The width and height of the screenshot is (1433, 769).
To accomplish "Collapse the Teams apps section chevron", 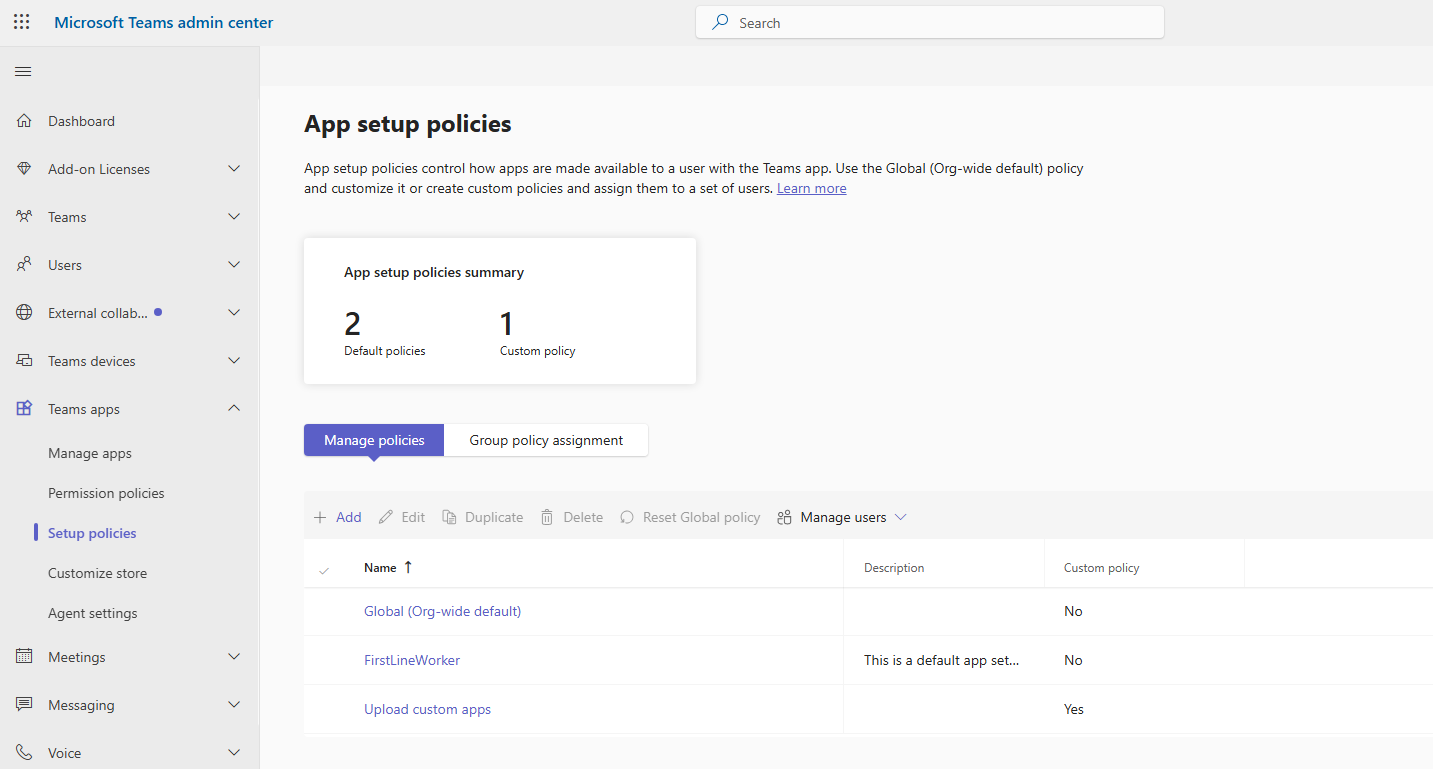I will [x=234, y=409].
